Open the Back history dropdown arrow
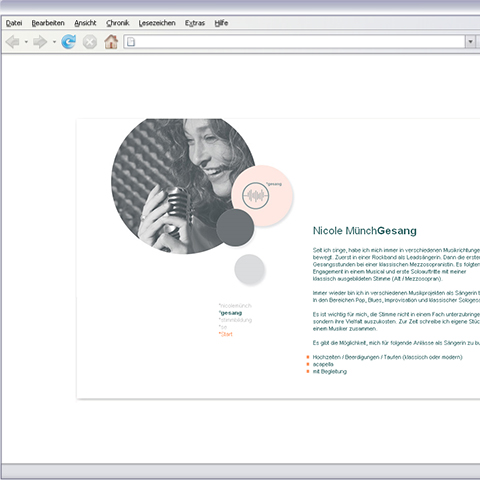This screenshot has width=480, height=480. pyautogui.click(x=26, y=42)
